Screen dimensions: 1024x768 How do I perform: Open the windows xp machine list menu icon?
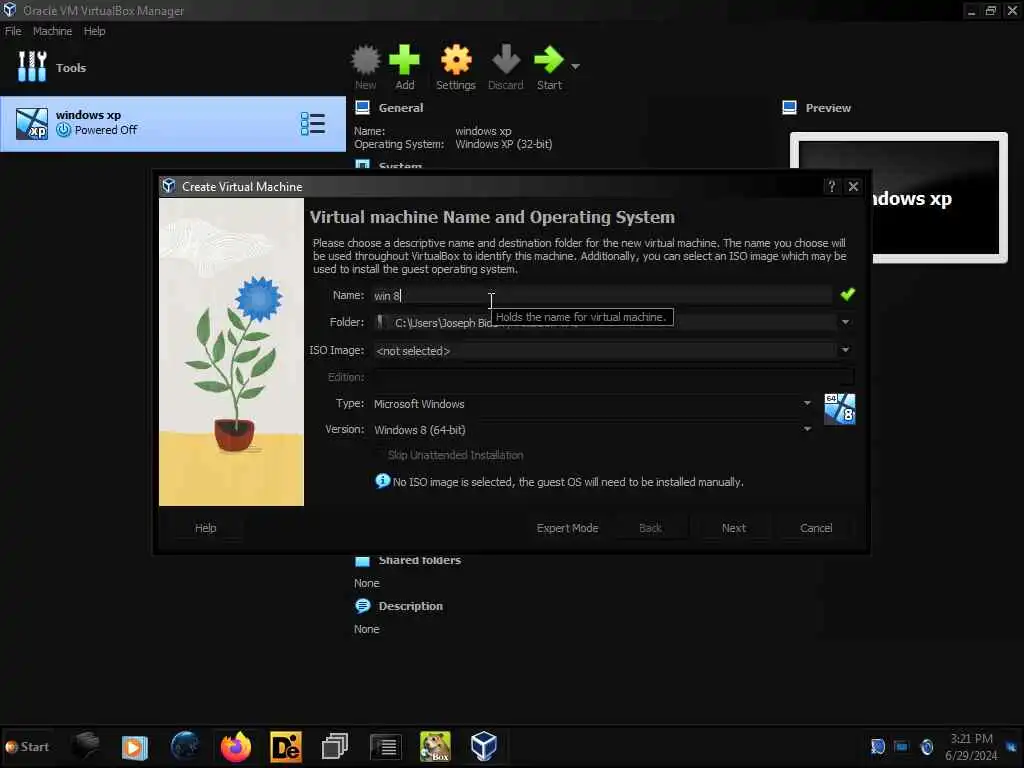(313, 124)
